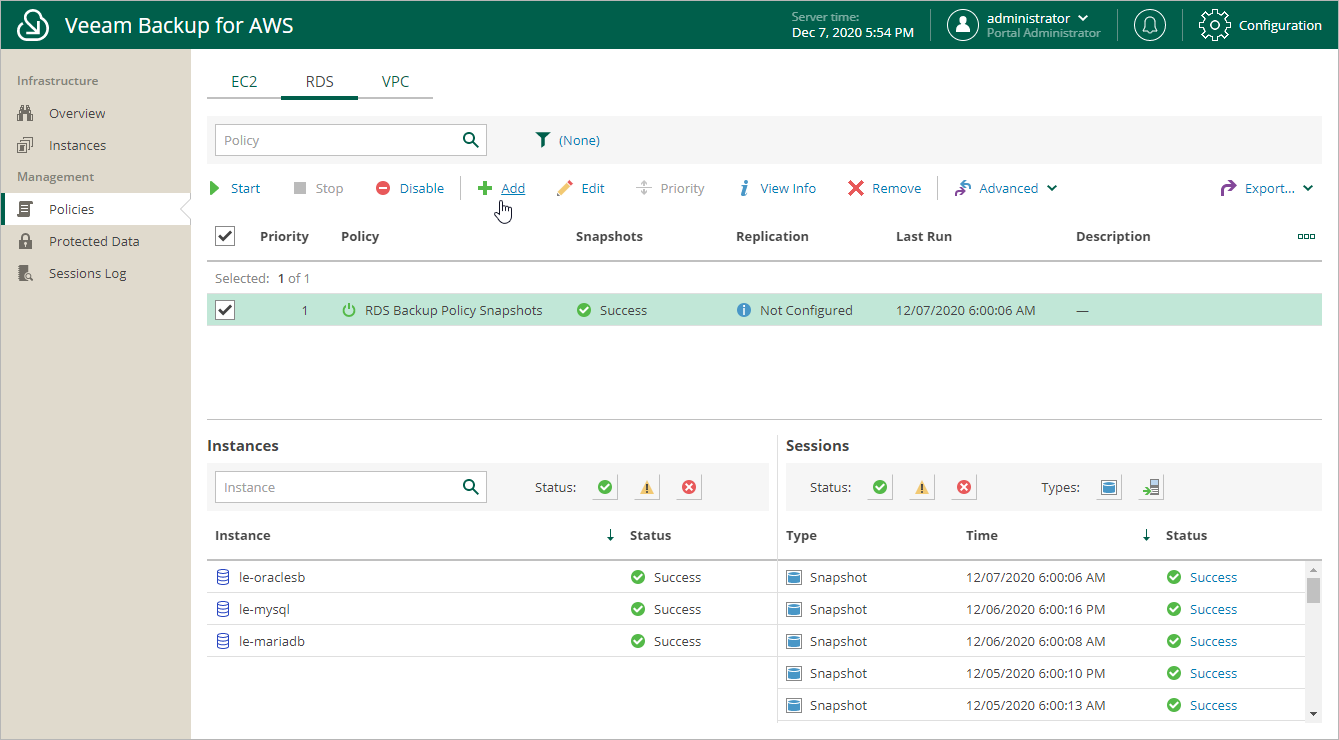
Task: Switch to the EC2 tab
Action: (244, 82)
